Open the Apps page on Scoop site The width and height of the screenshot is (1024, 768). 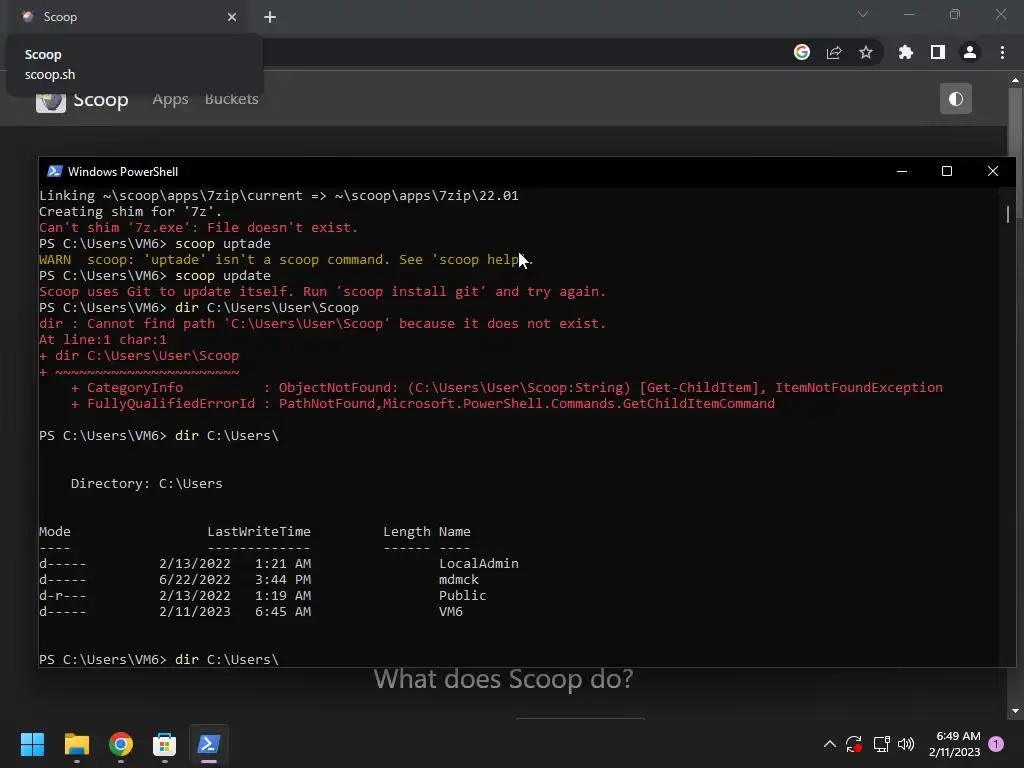170,99
